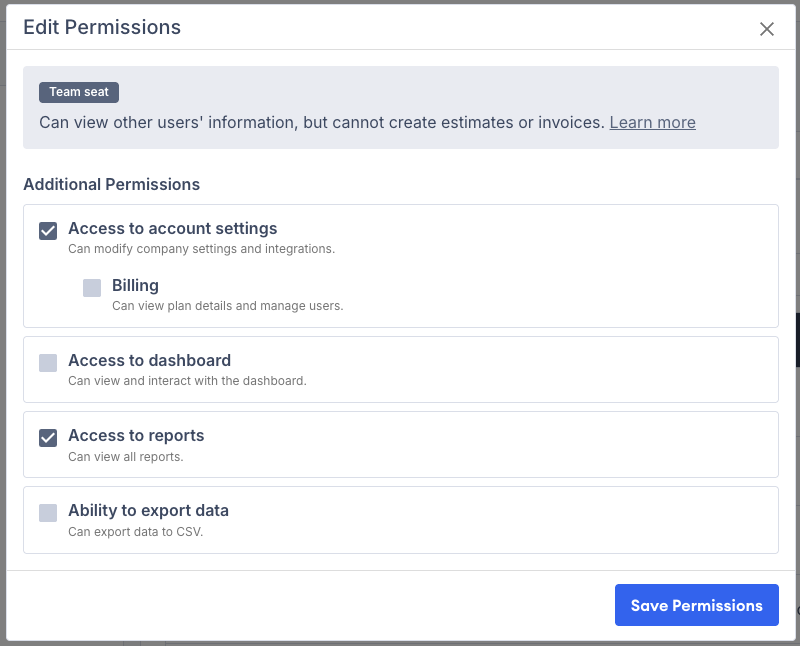Click the Team seat badge

click(79, 92)
